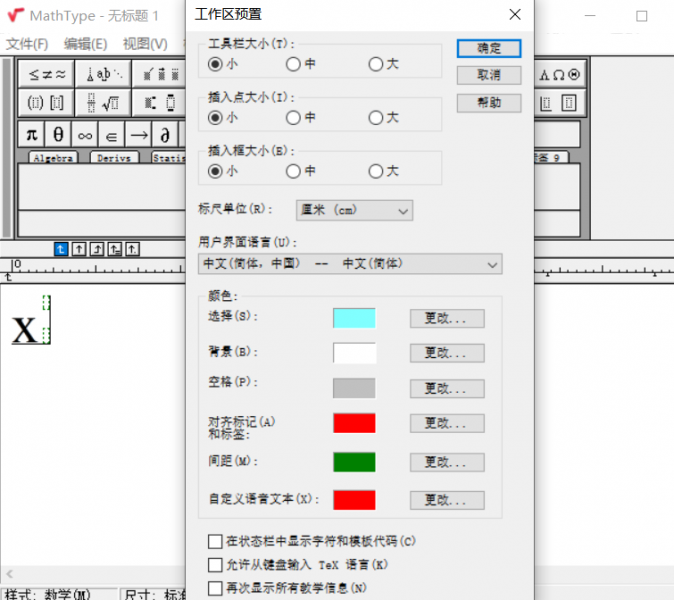The width and height of the screenshot is (674, 600).
Task: Open the 视图(V) menu
Action: [145, 43]
